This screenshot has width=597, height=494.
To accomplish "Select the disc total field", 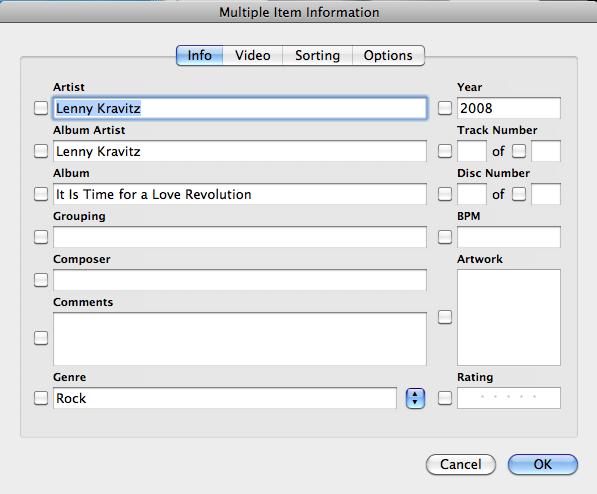I will point(546,194).
